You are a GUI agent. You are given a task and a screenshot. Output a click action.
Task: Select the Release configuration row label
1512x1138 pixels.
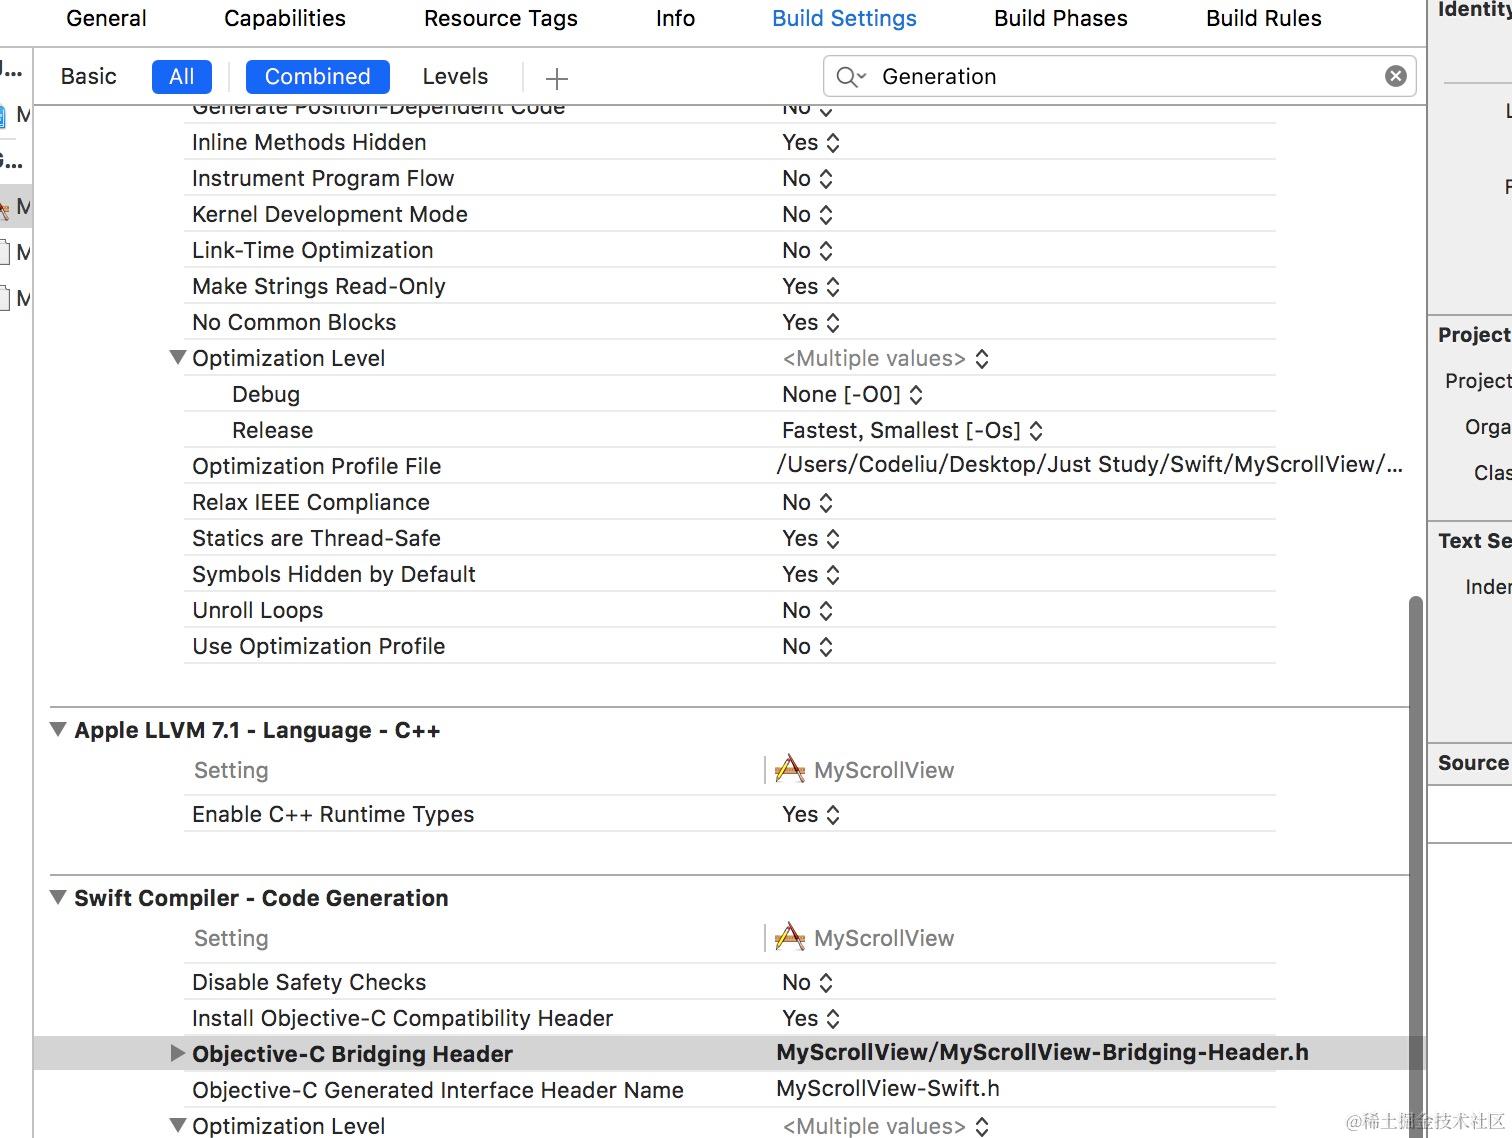(x=273, y=431)
